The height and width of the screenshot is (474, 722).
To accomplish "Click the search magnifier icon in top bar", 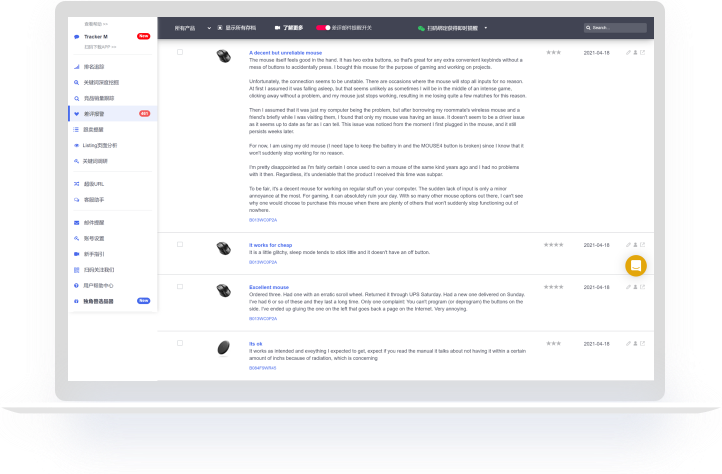I will tap(588, 28).
